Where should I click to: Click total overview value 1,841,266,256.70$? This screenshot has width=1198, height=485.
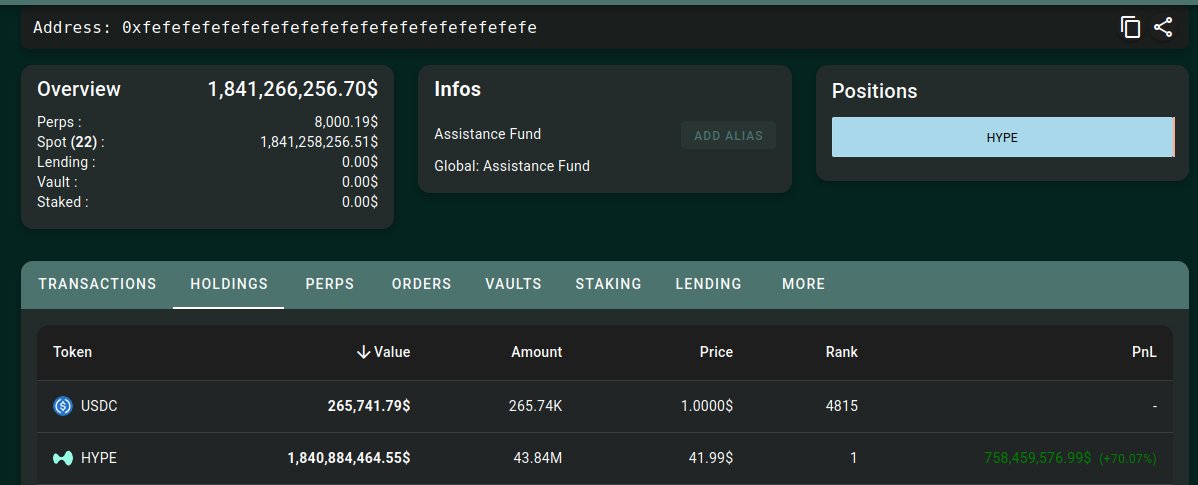[x=293, y=89]
